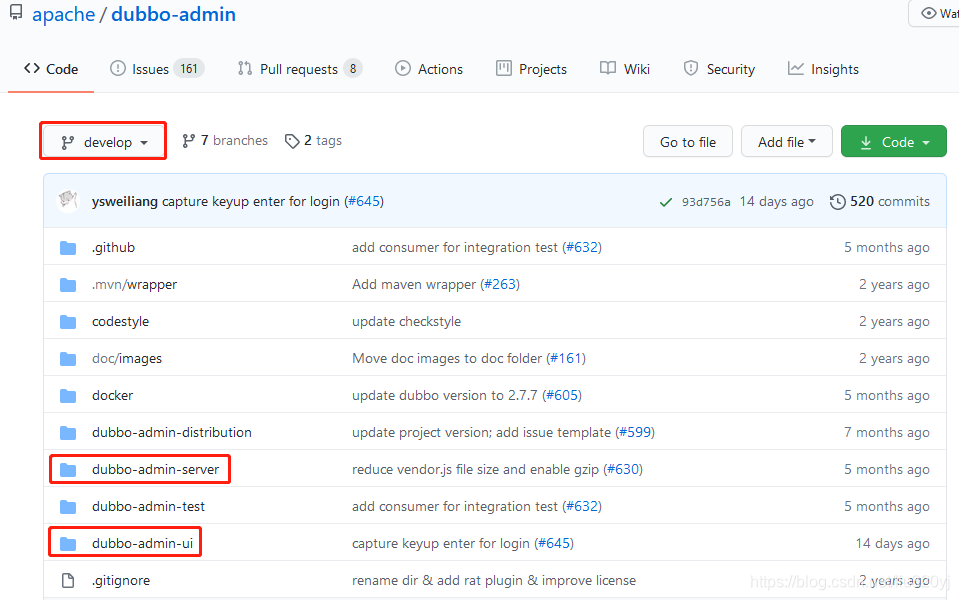The height and width of the screenshot is (600, 959).
Task: Open the dubbo-admin-server folder
Action: click(x=155, y=469)
